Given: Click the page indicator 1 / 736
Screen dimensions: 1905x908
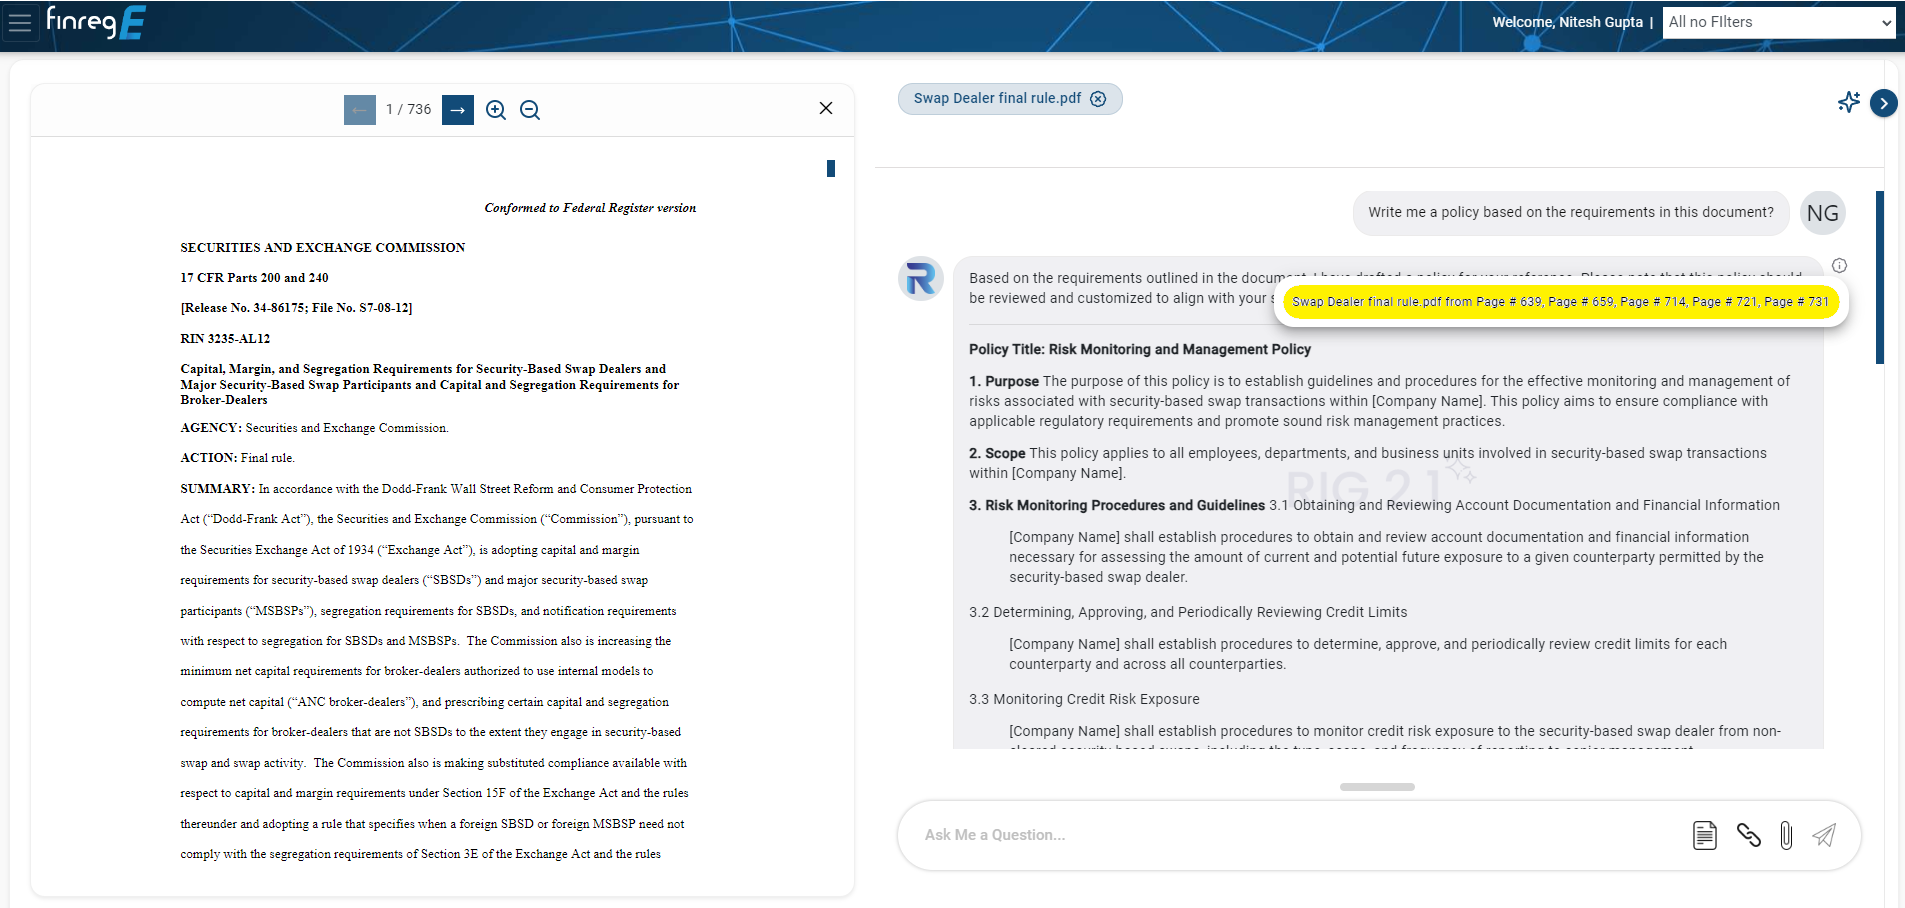Looking at the screenshot, I should [x=409, y=110].
